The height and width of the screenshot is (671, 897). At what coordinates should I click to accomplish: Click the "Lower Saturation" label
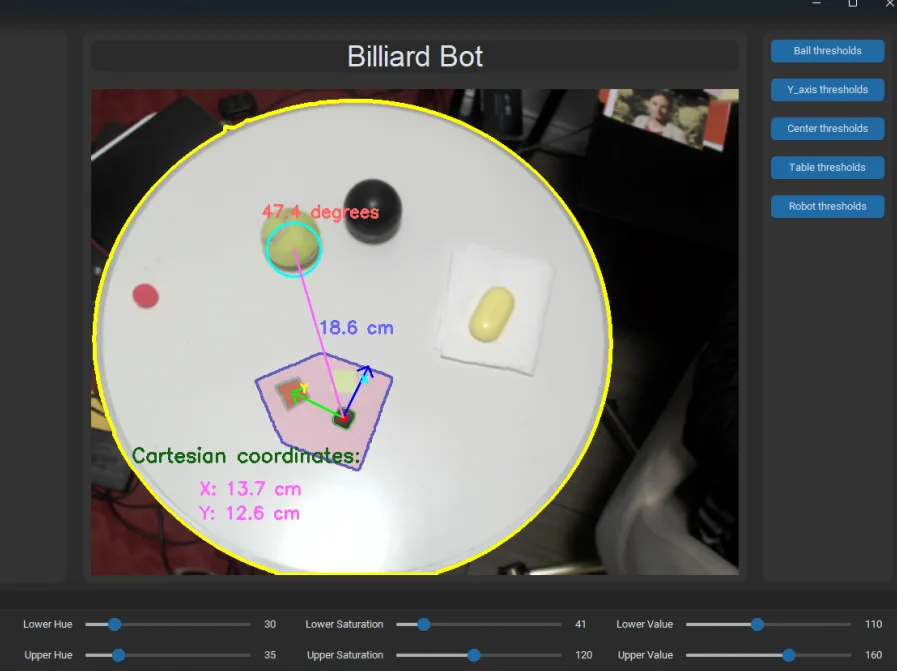[x=344, y=624]
